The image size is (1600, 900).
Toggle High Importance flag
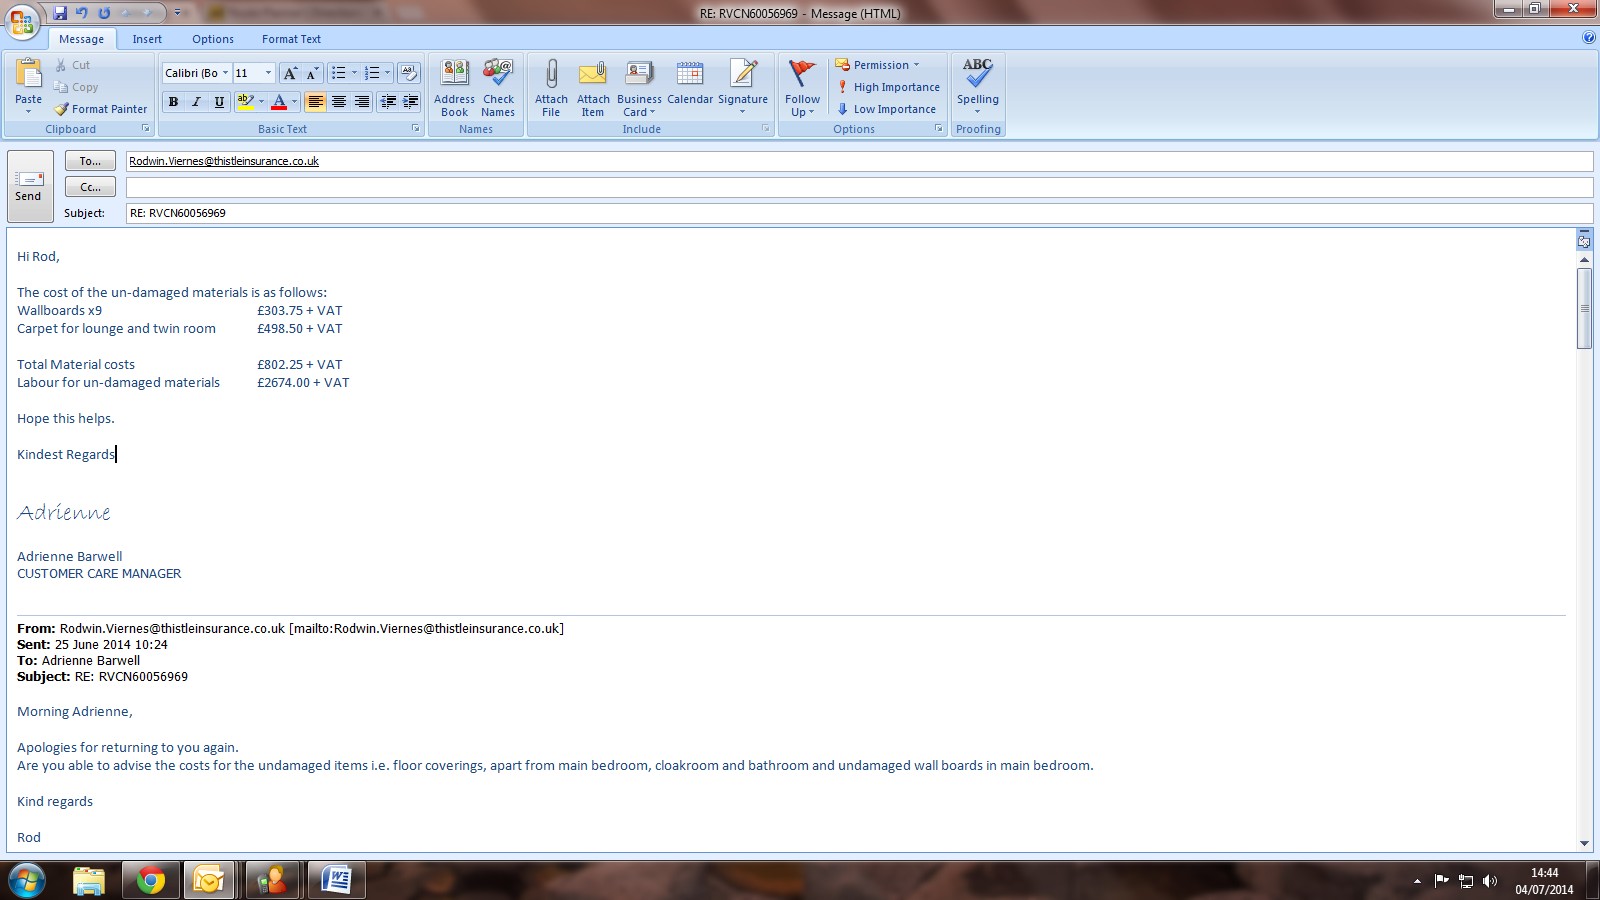[x=888, y=87]
